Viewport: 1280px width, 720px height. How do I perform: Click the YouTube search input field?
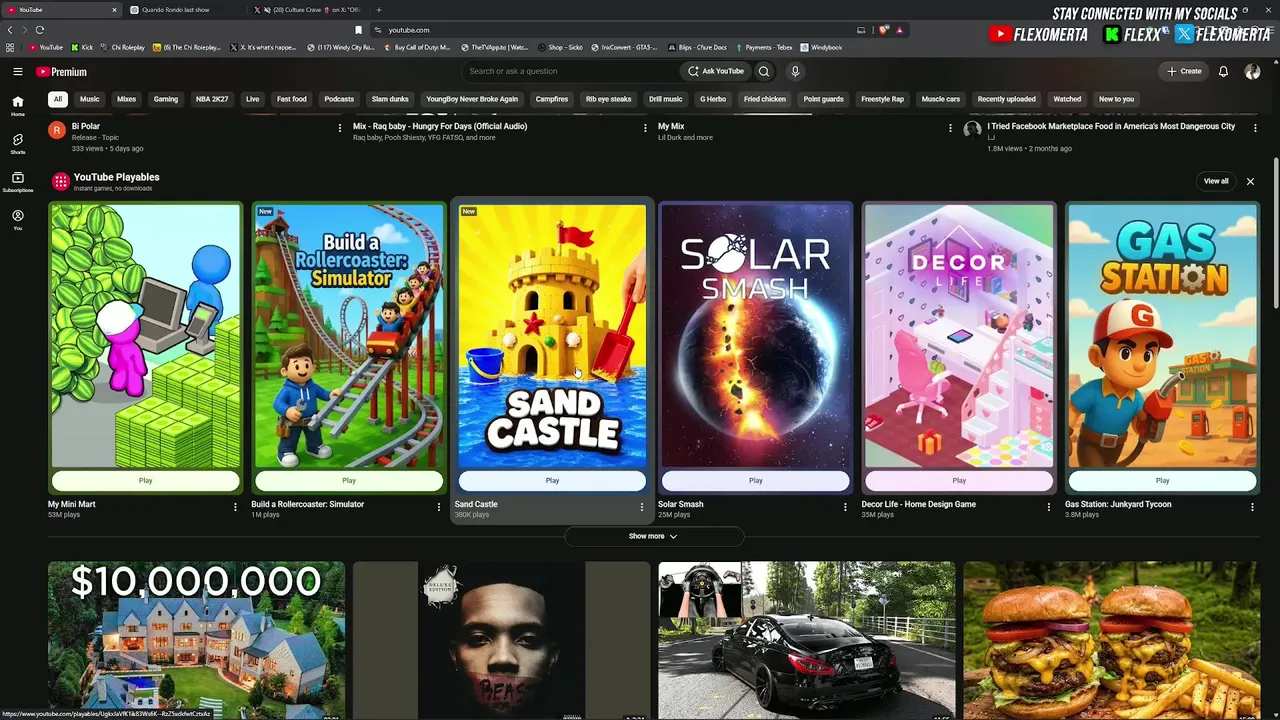coord(570,71)
